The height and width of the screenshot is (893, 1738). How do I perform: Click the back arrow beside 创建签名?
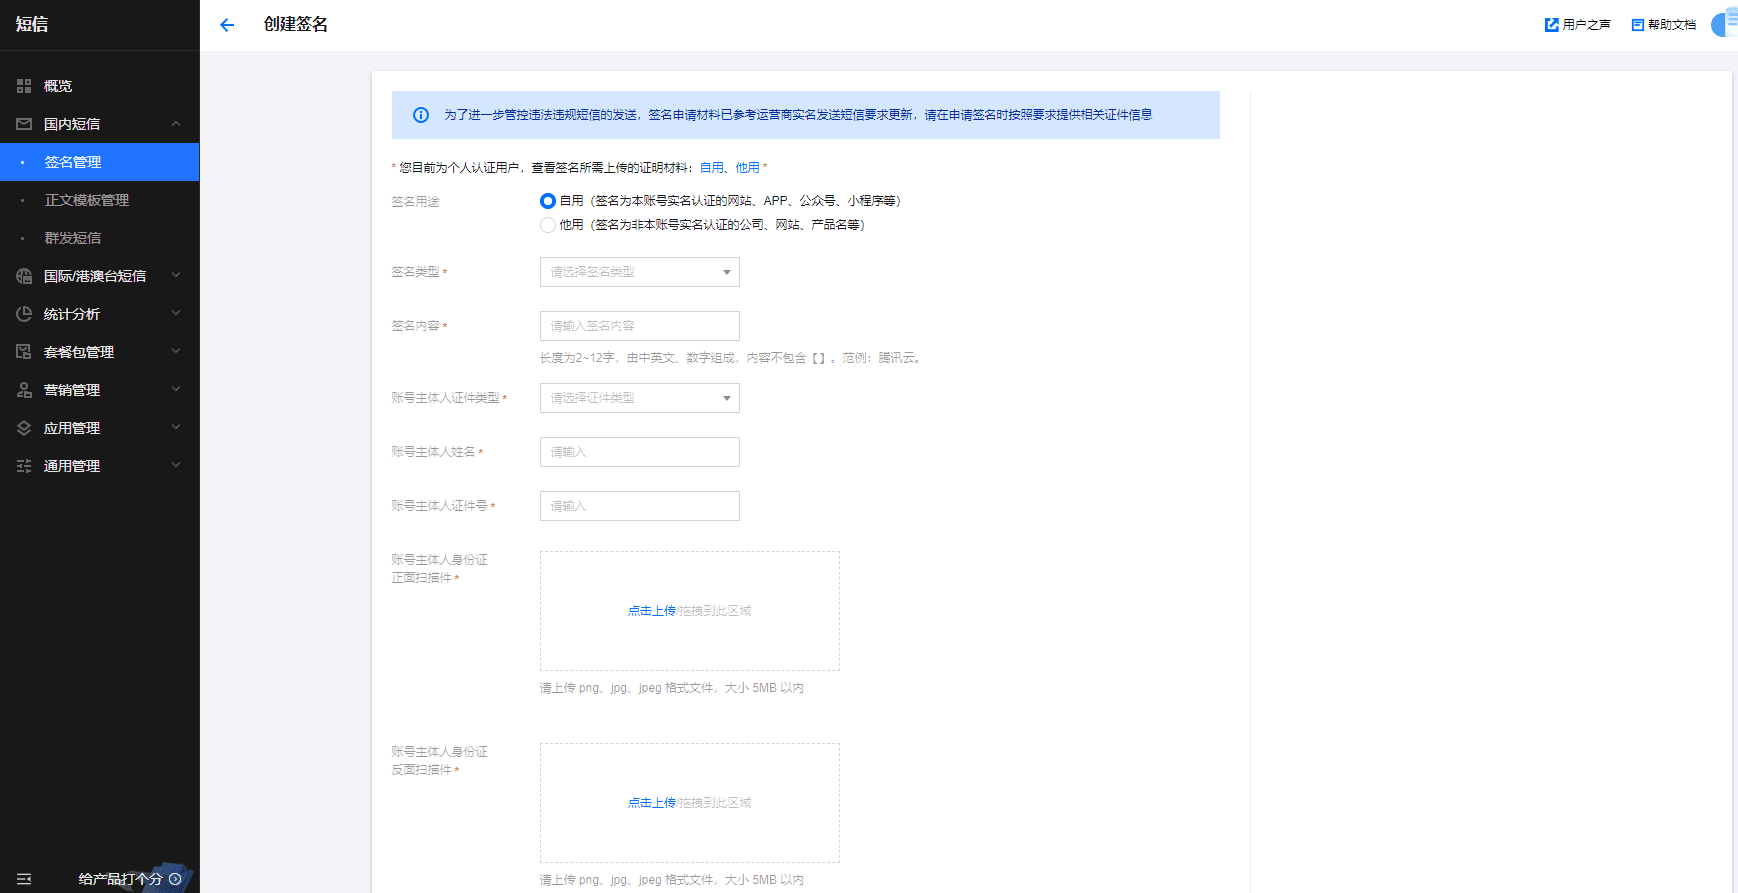tap(227, 25)
